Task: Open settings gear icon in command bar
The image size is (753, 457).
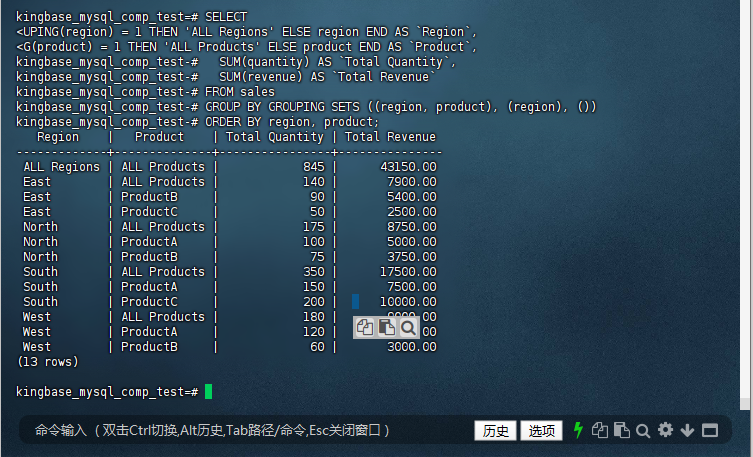Action: (x=665, y=430)
